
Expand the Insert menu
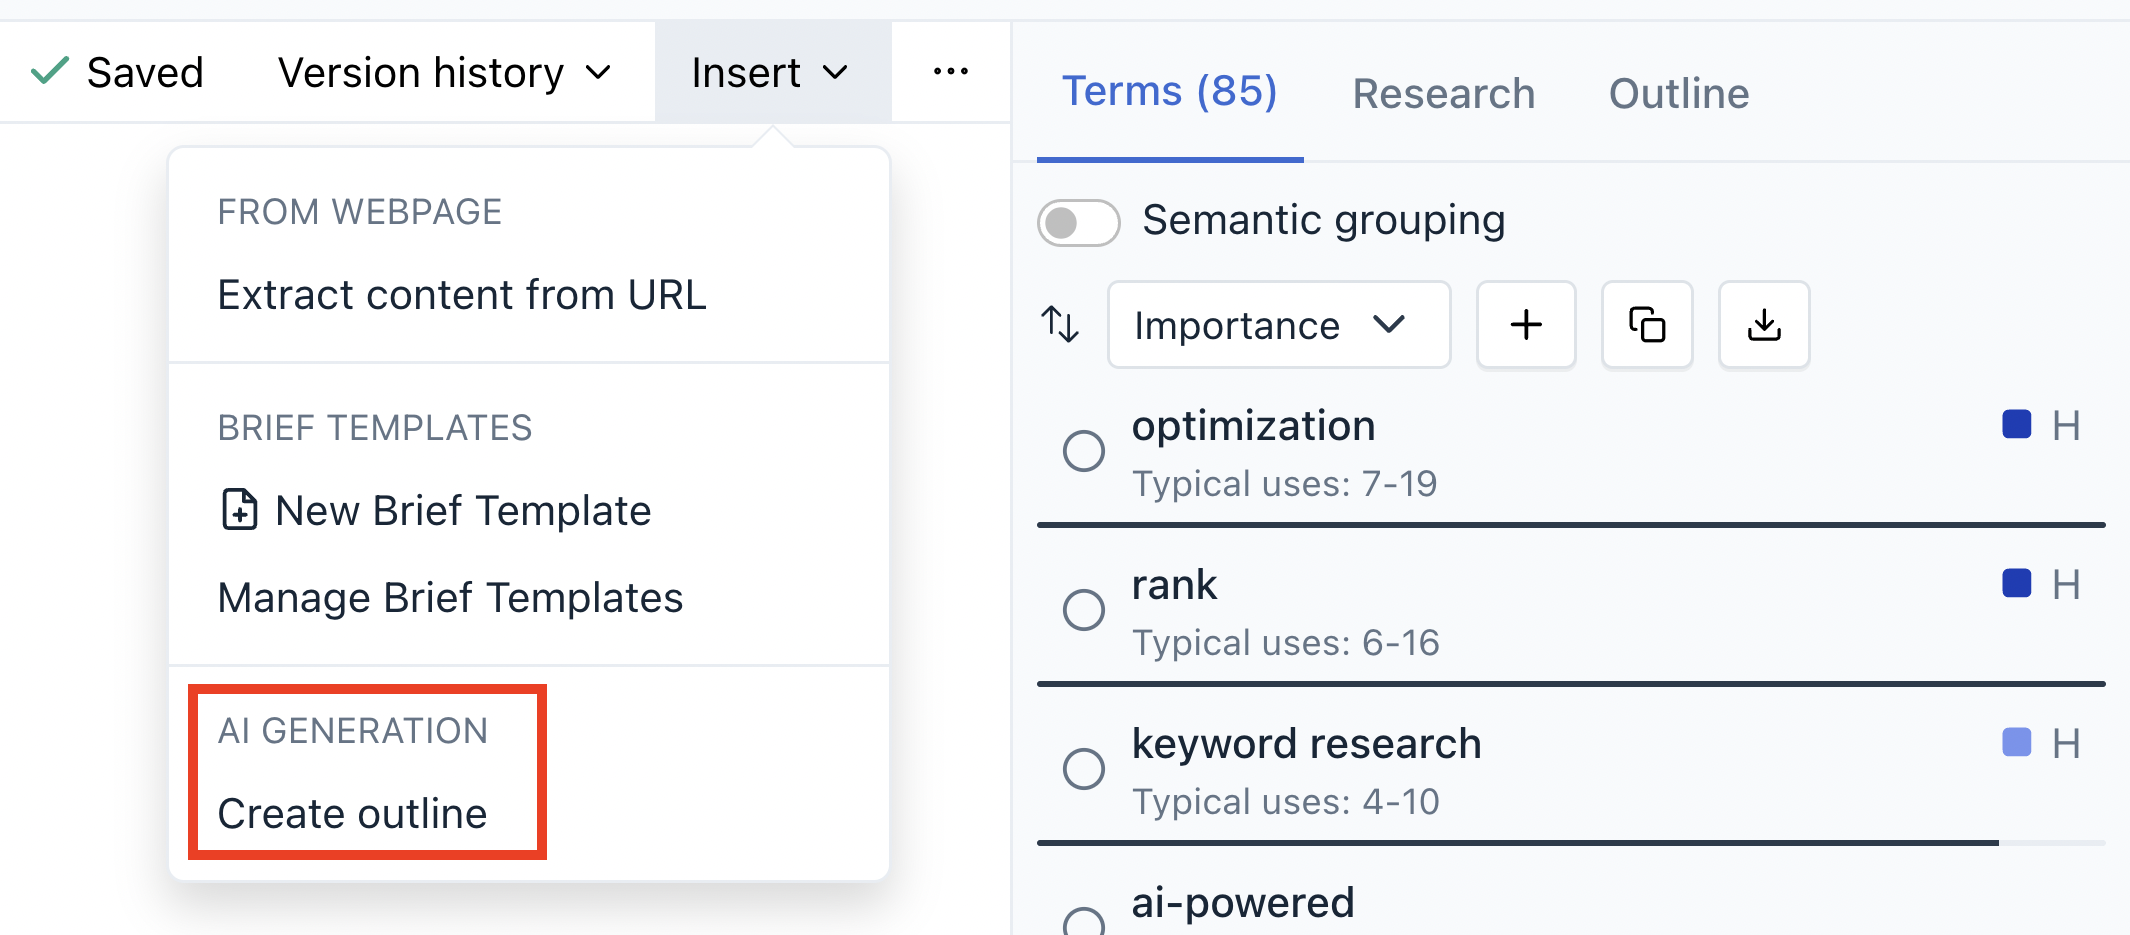(768, 71)
